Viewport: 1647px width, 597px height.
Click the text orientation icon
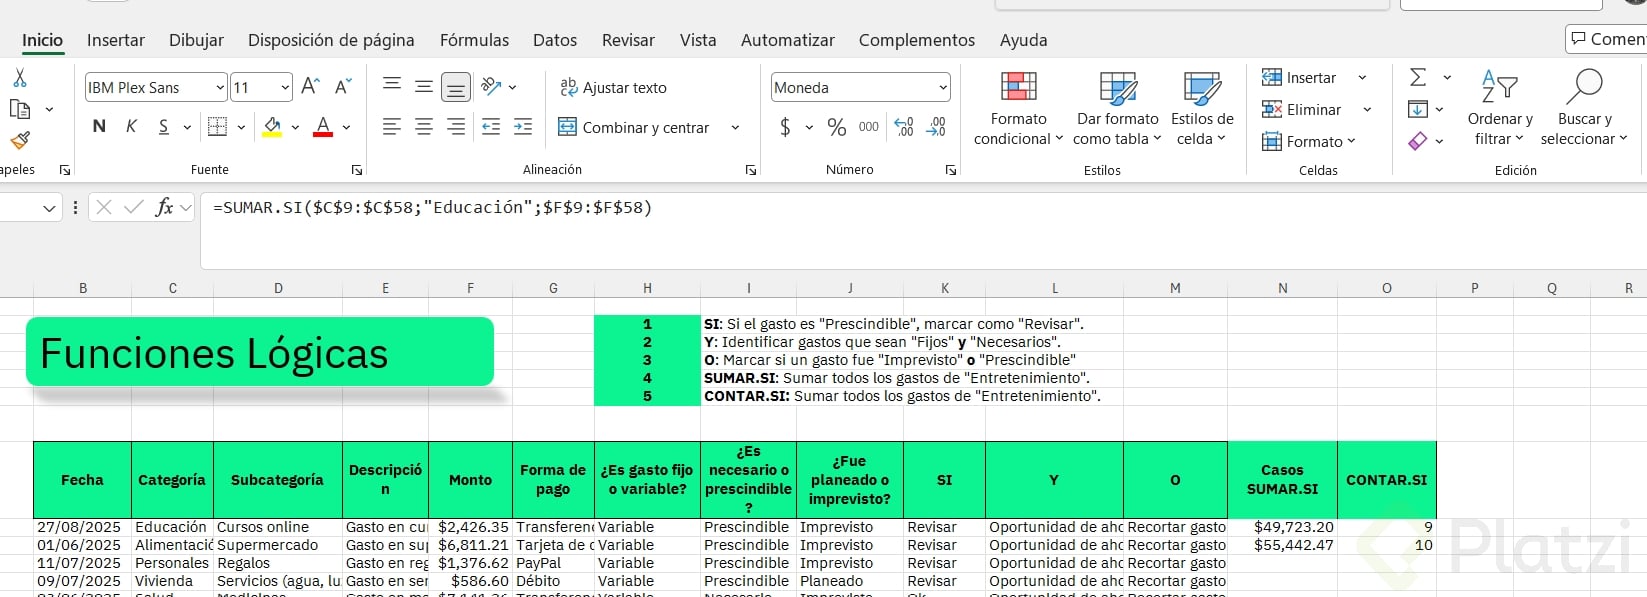pyautogui.click(x=491, y=87)
